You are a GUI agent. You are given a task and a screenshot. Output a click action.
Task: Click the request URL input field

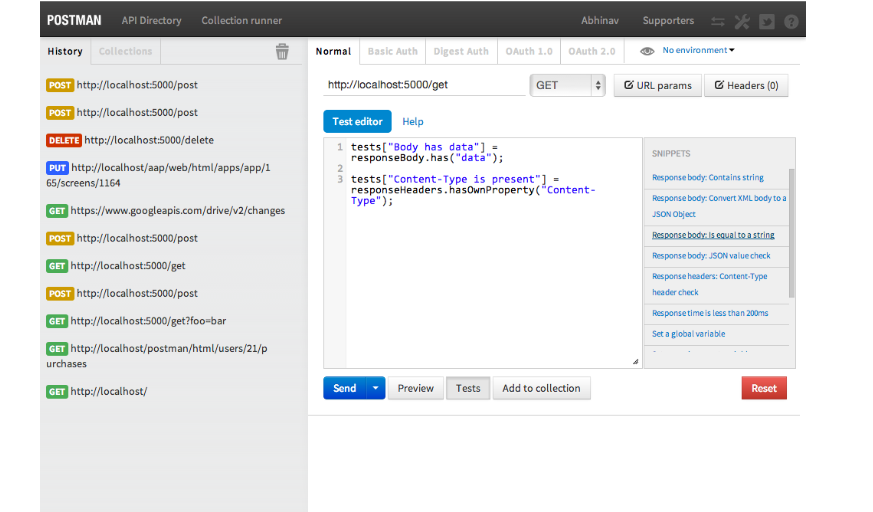[x=424, y=85]
